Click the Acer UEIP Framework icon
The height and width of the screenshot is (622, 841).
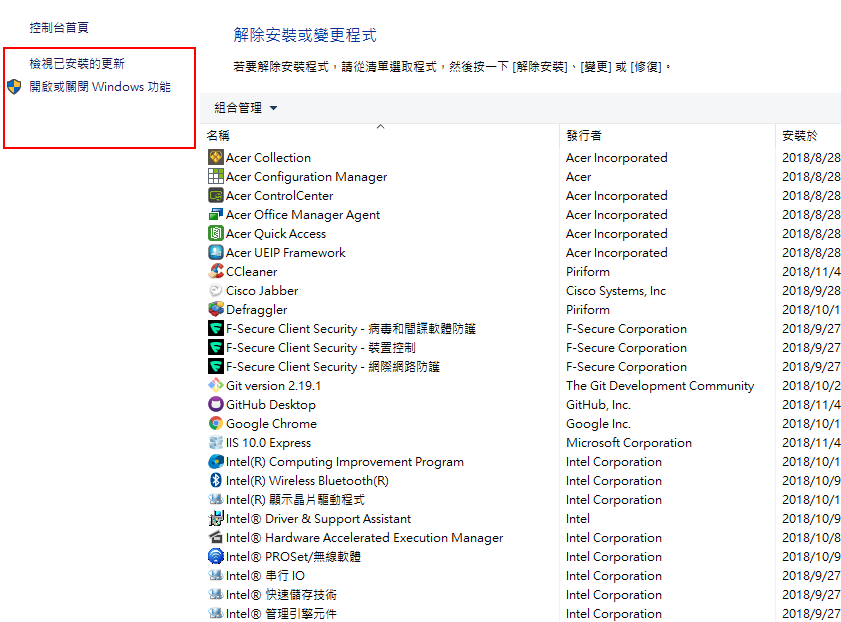point(216,252)
